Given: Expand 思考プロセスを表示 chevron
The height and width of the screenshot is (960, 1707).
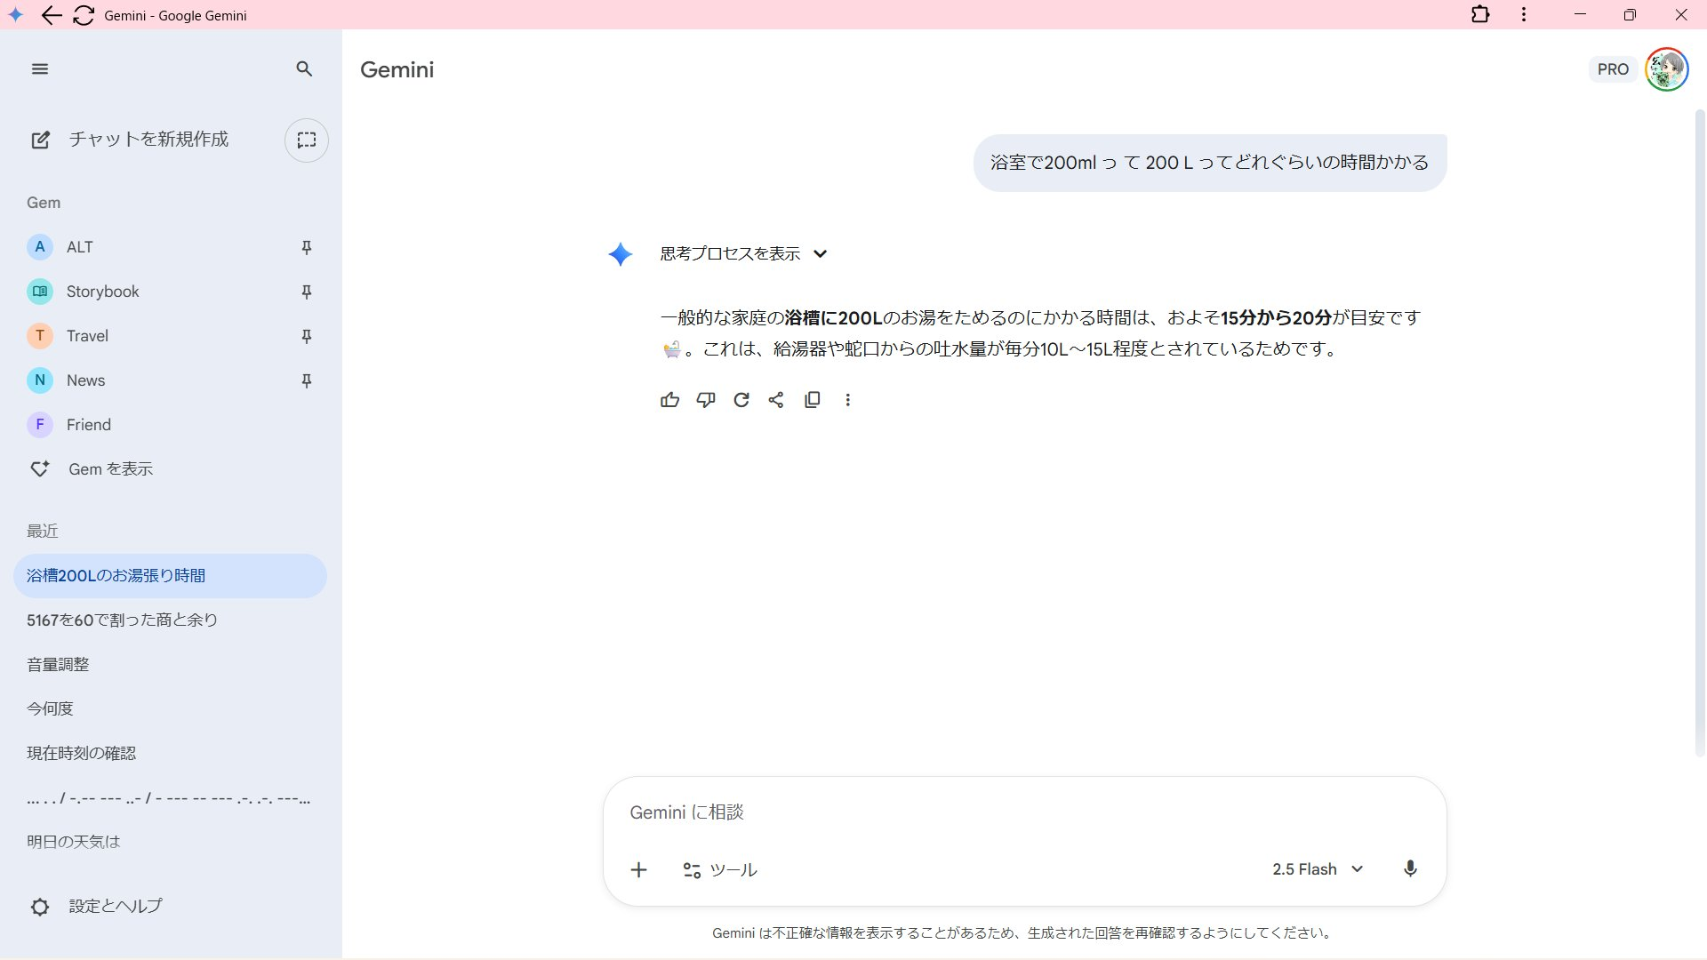Looking at the screenshot, I should [820, 254].
